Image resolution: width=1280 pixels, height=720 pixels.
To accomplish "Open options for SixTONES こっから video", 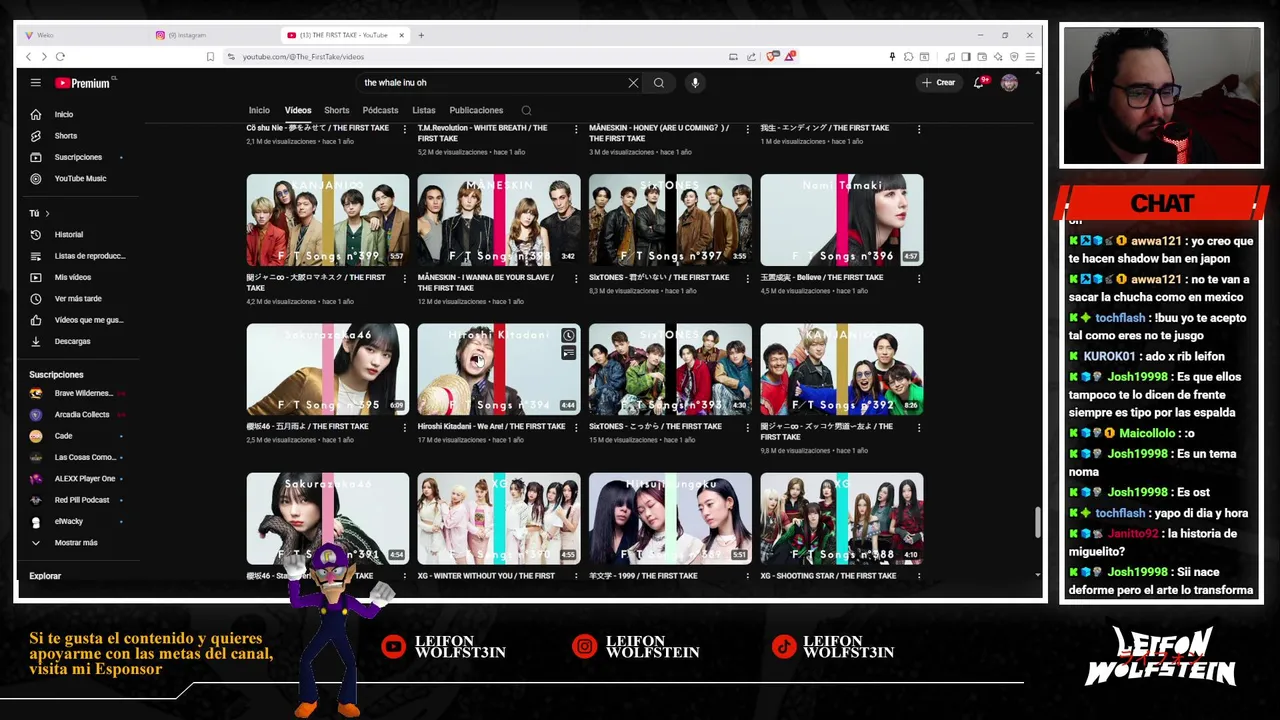I will (x=747, y=427).
